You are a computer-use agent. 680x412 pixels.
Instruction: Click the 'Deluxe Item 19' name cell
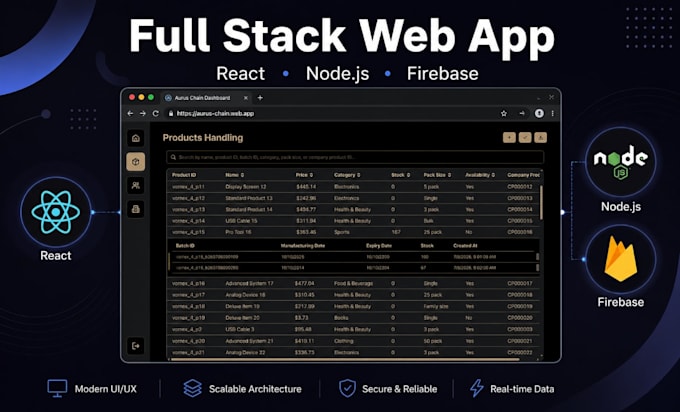(x=242, y=306)
